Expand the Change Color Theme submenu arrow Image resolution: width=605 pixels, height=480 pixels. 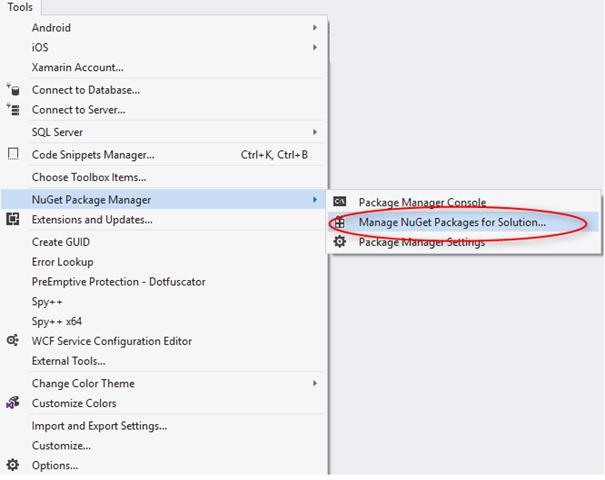click(315, 383)
